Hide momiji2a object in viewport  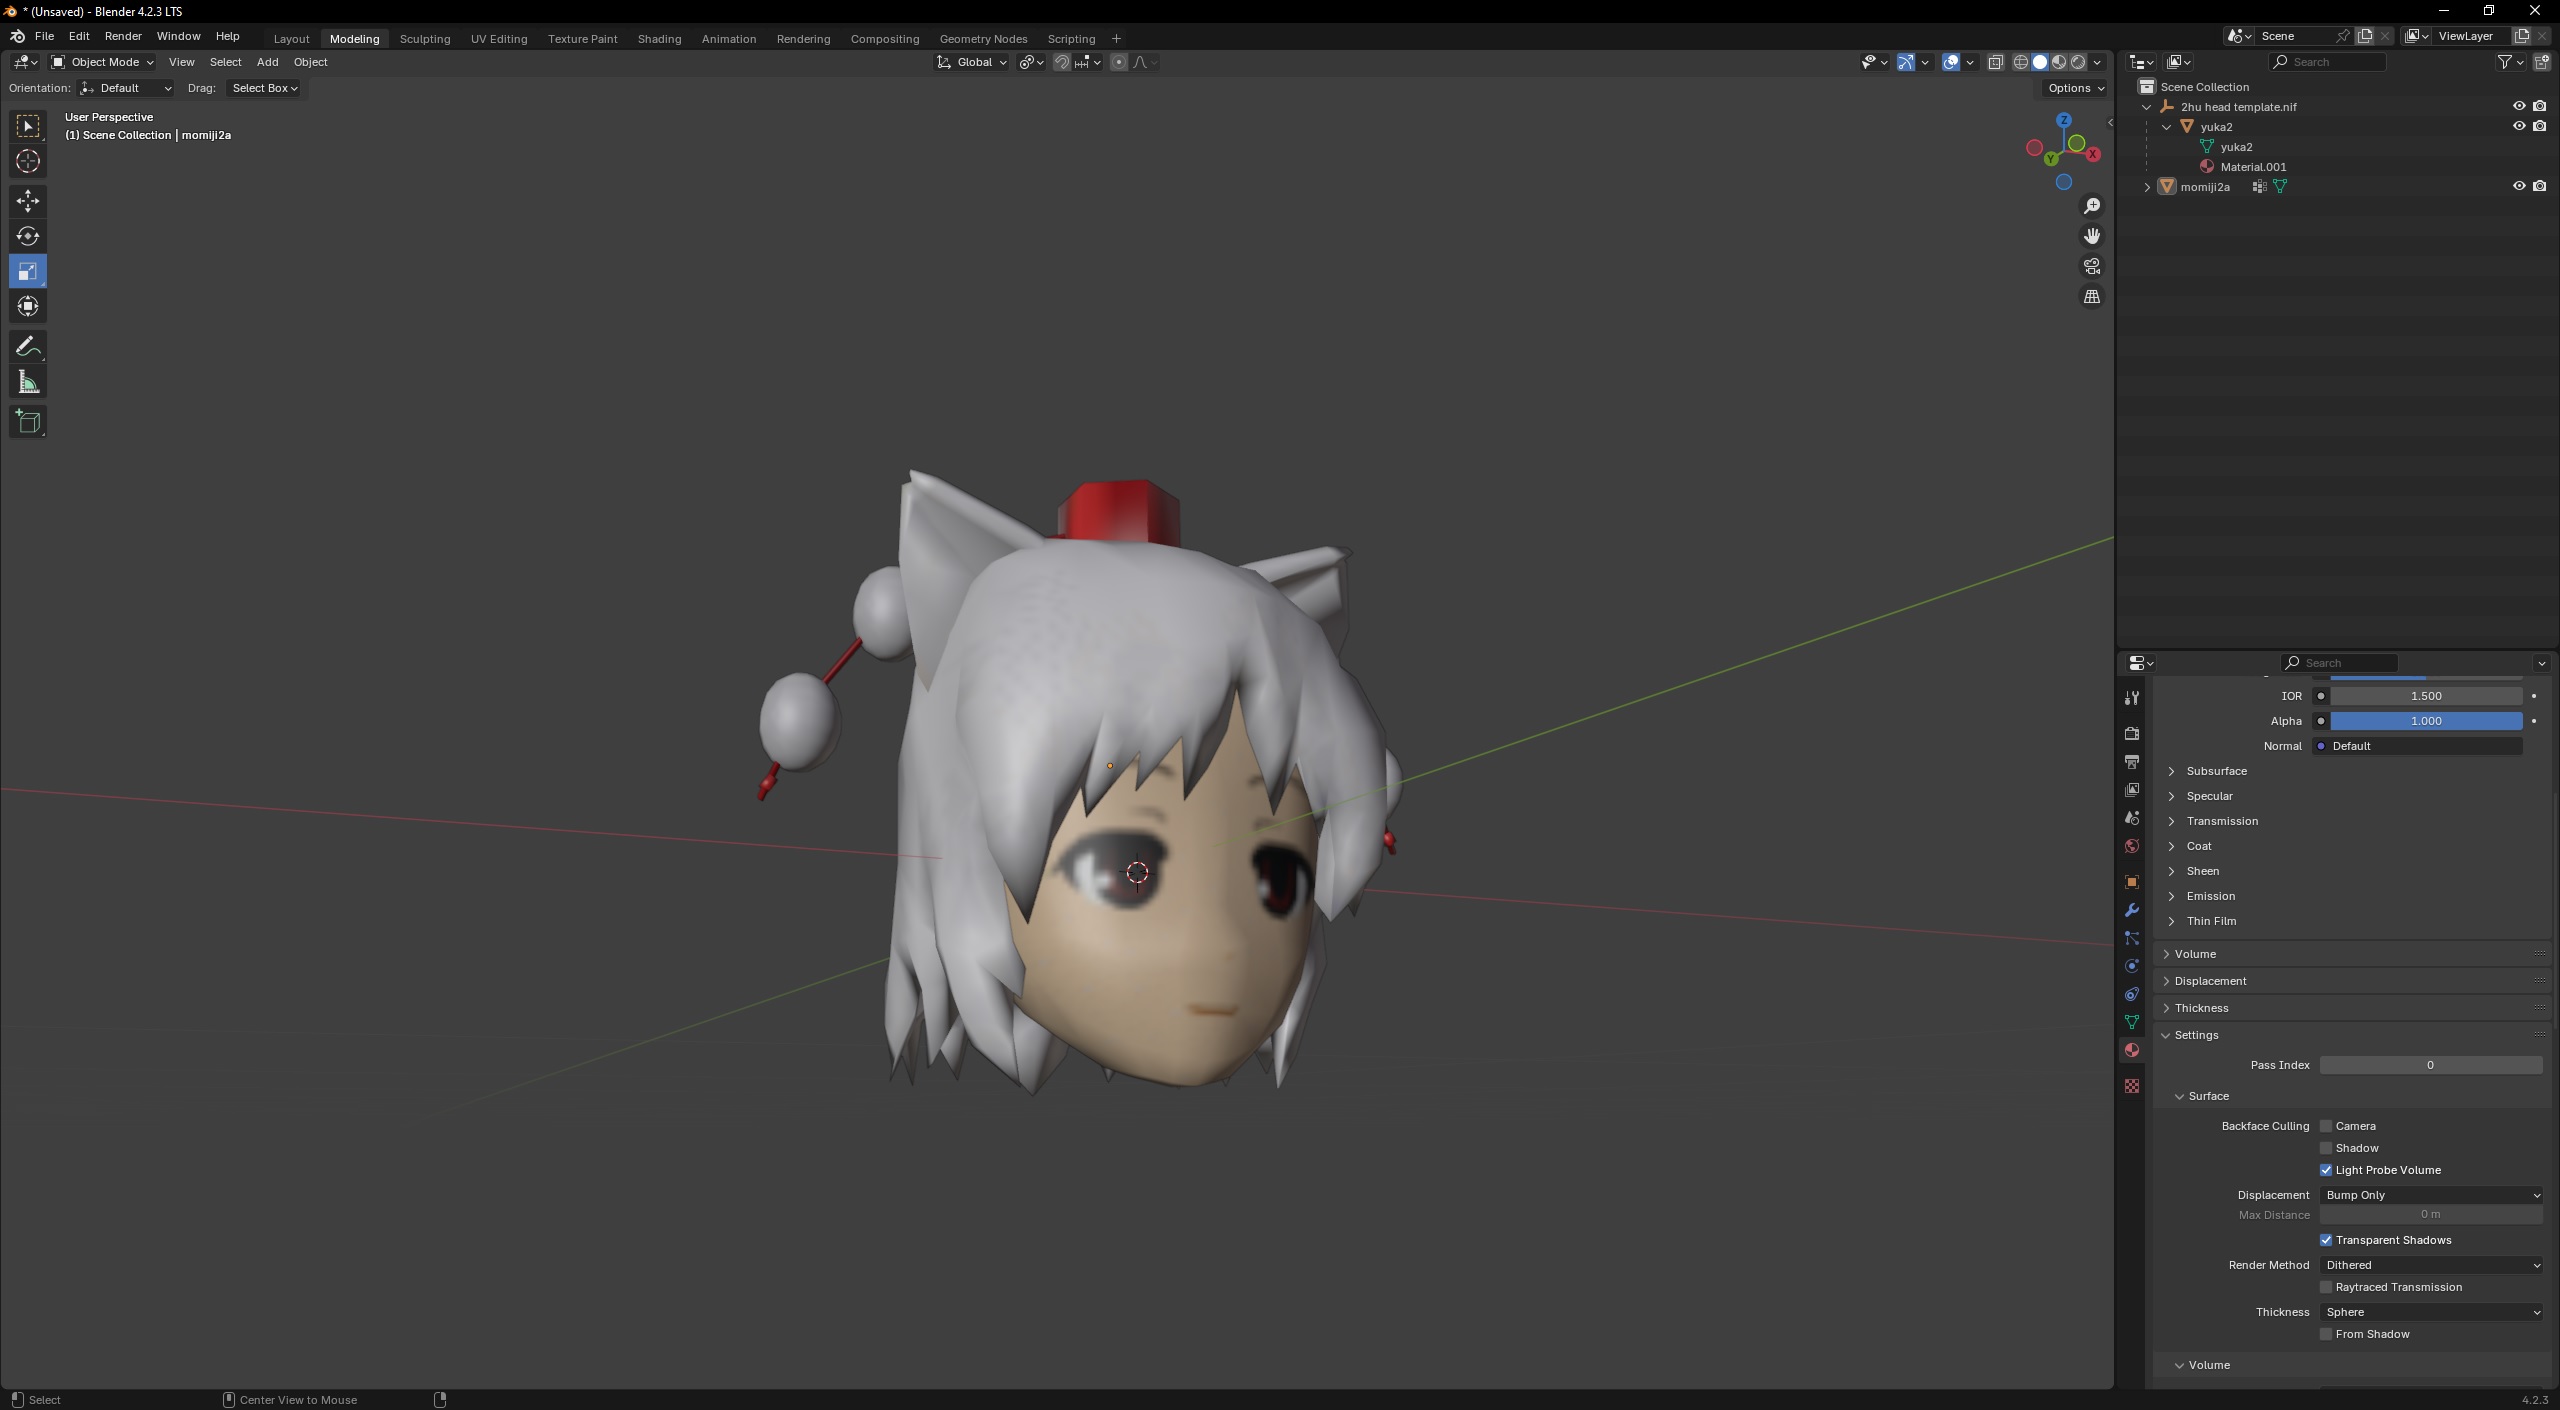tap(2518, 186)
